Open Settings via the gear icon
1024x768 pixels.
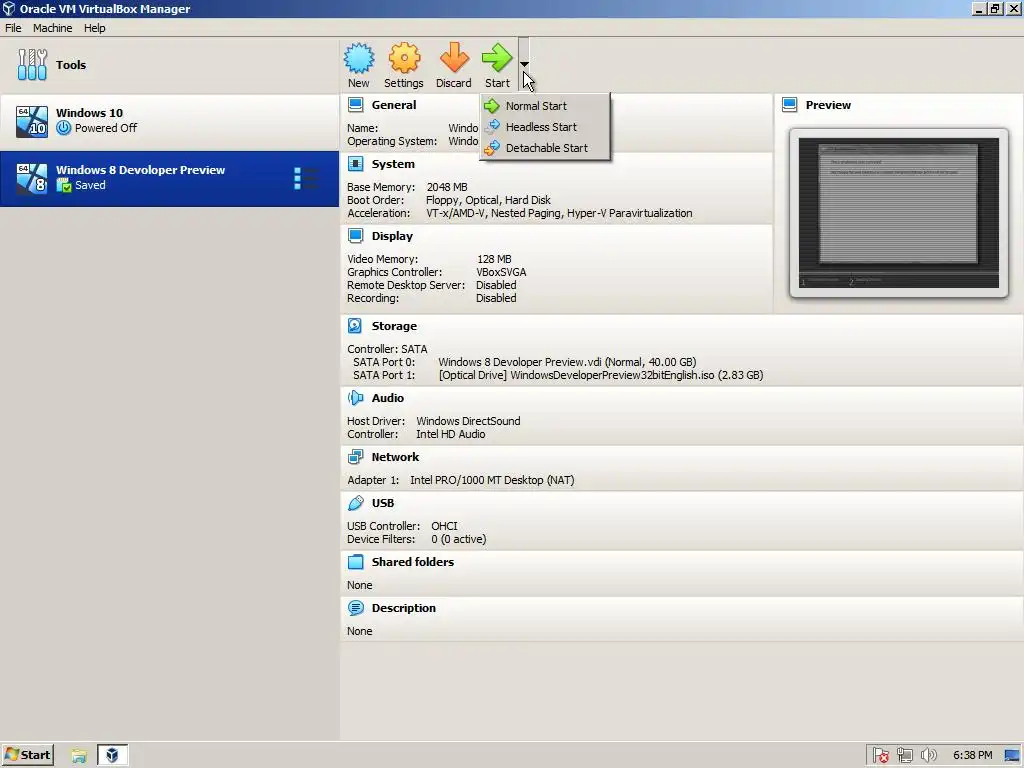pos(404,58)
